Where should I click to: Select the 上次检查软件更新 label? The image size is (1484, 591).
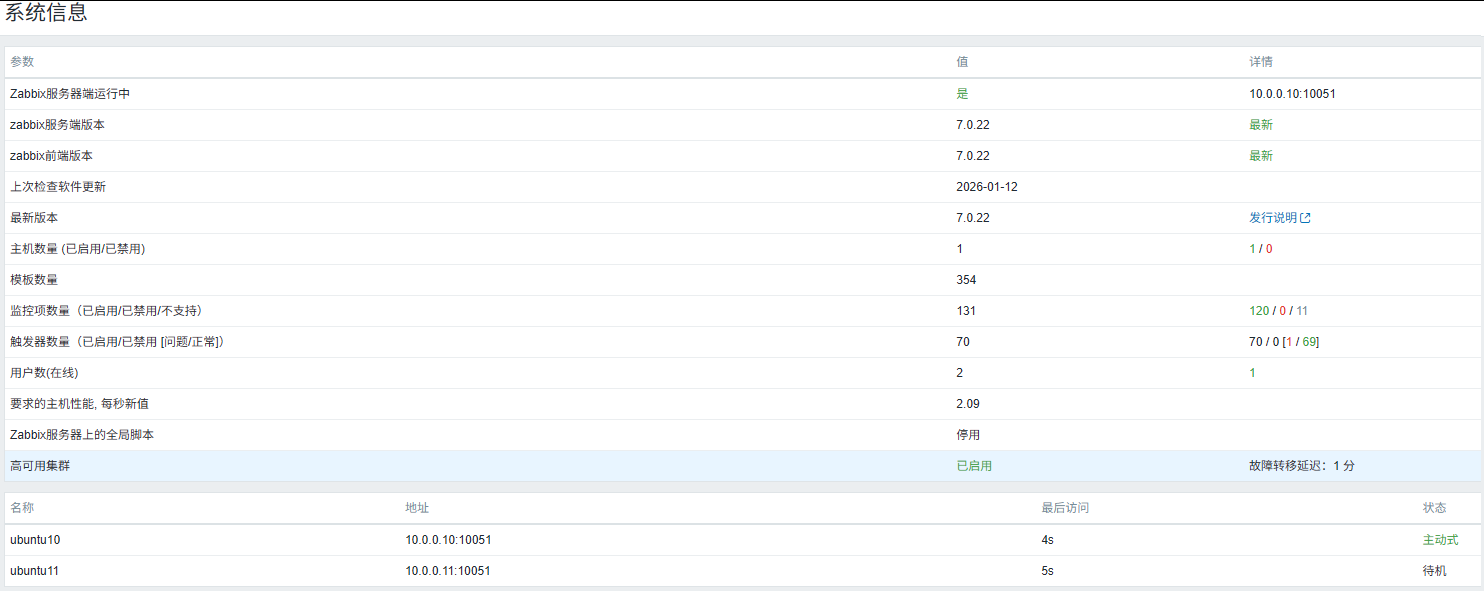click(x=58, y=187)
